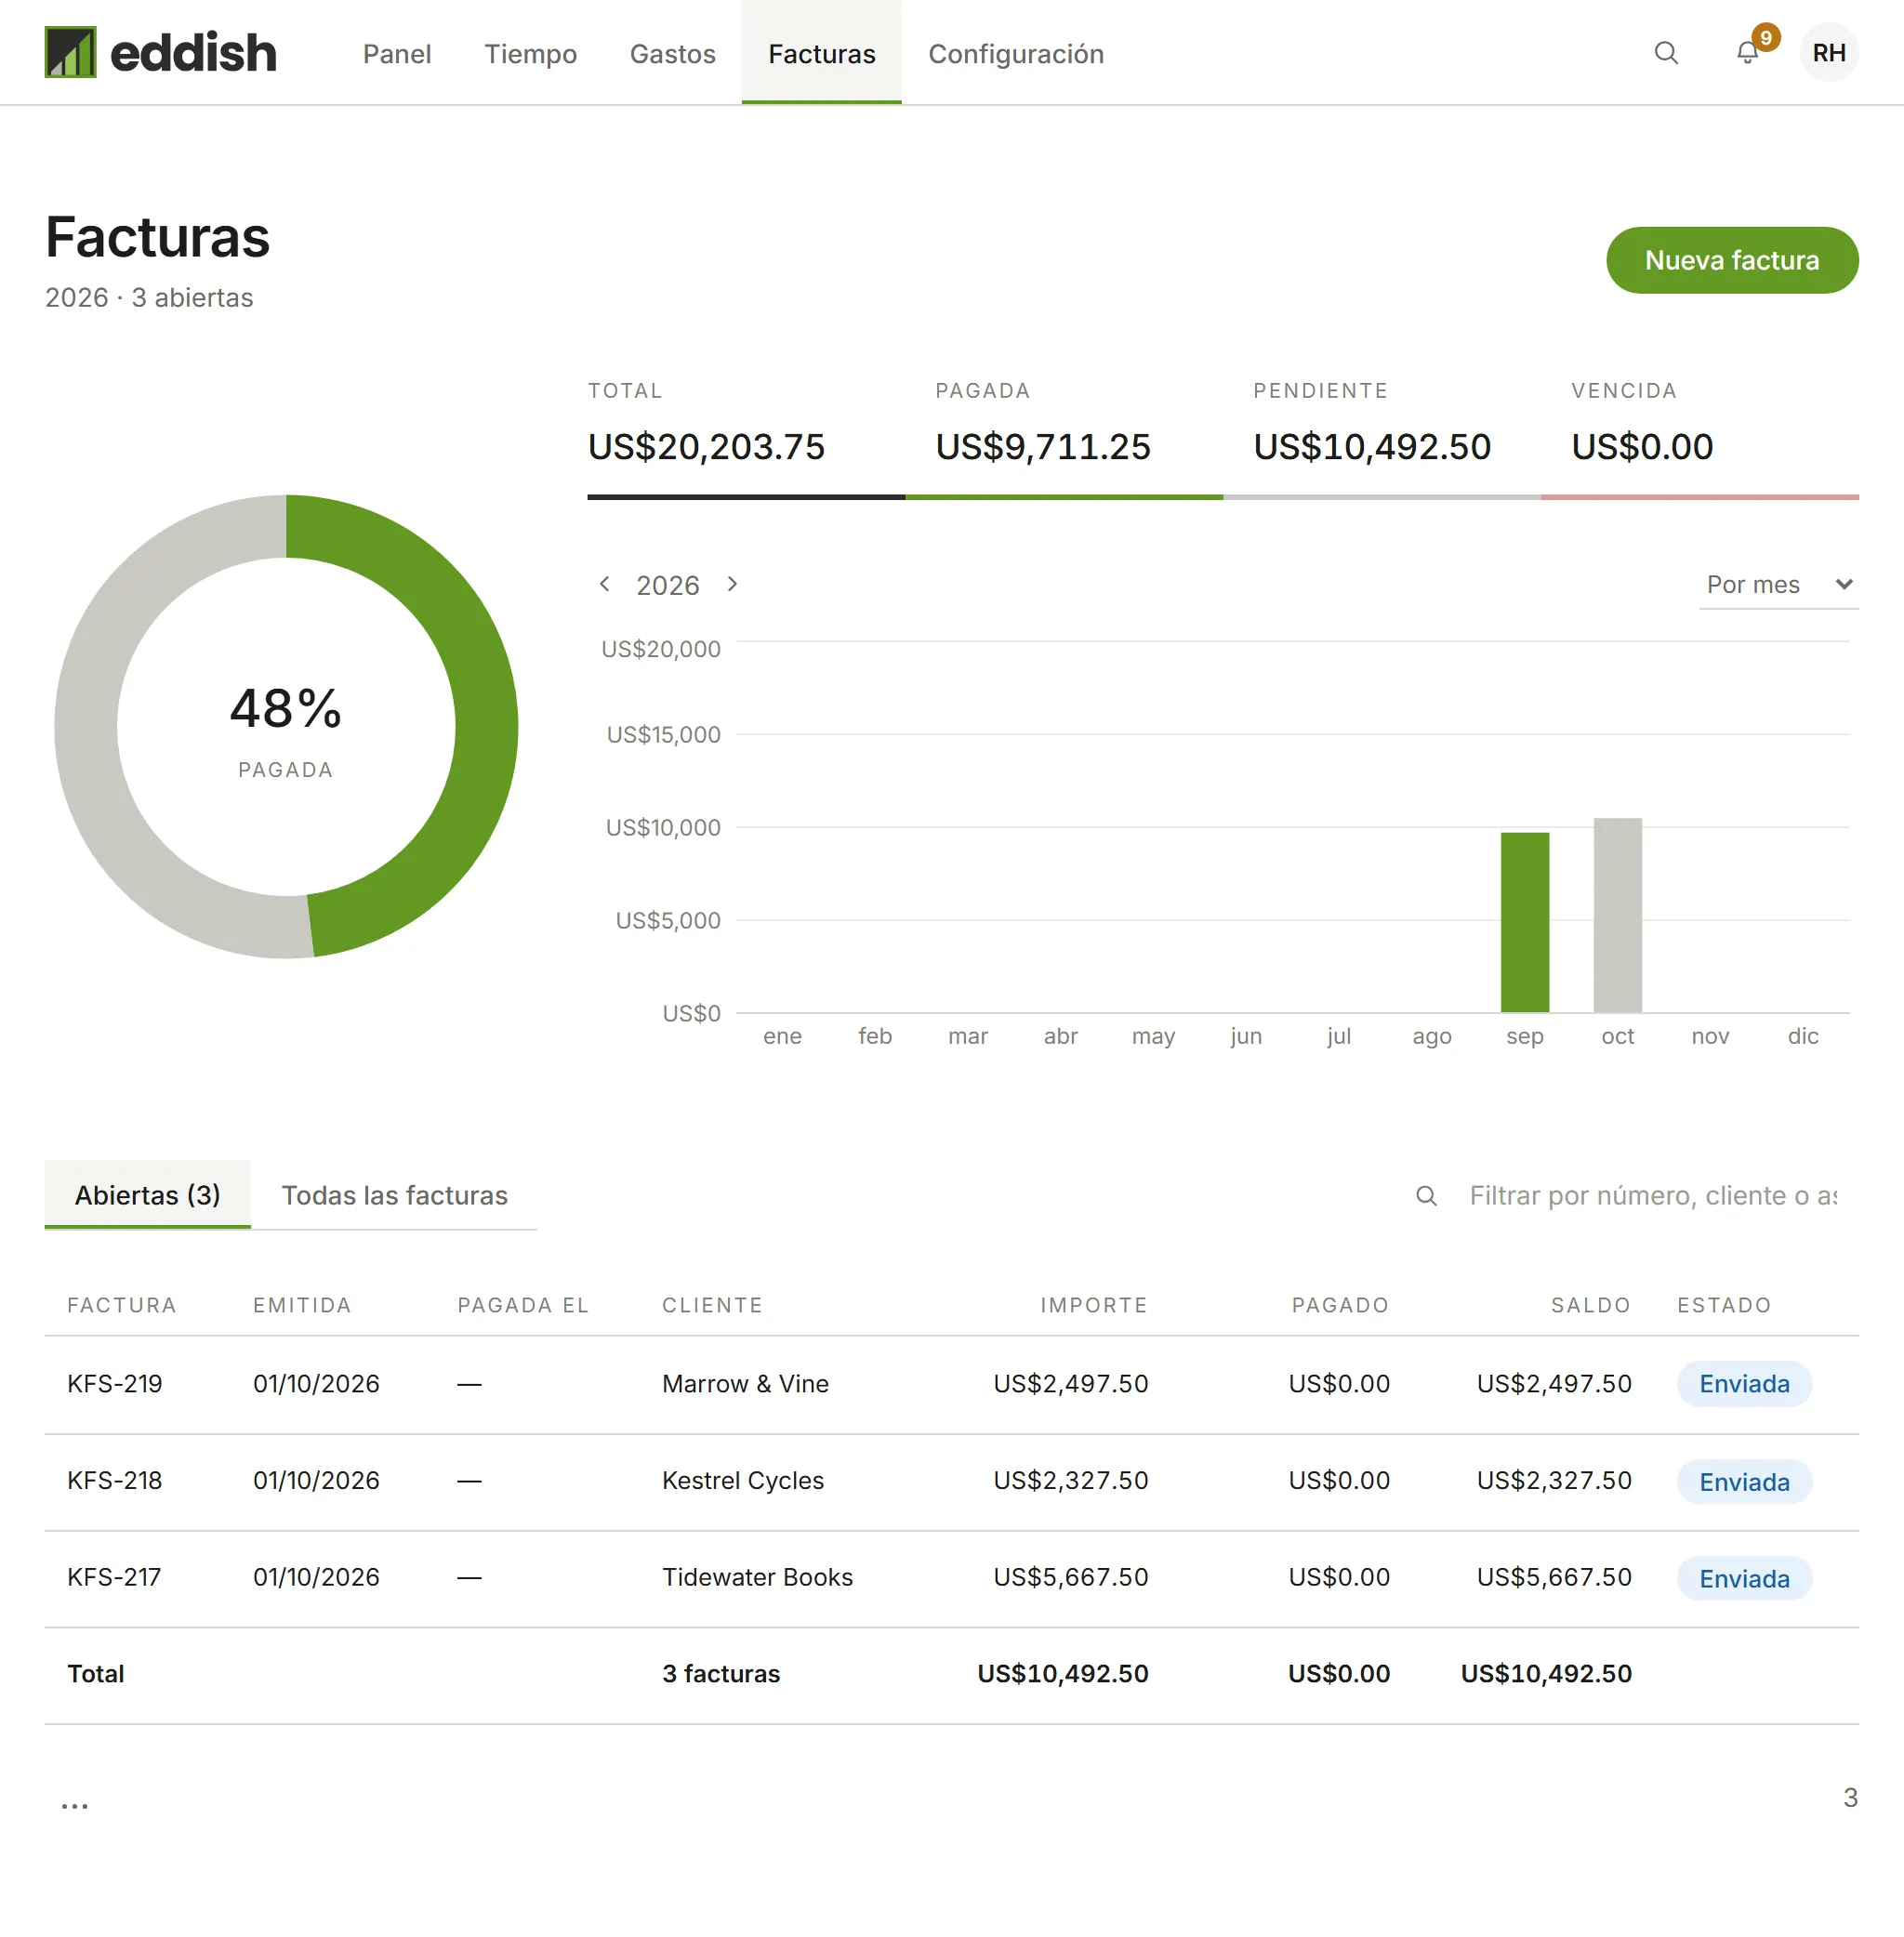
Task: Select the Pagada summary amount US$9,711.25
Action: [1042, 447]
